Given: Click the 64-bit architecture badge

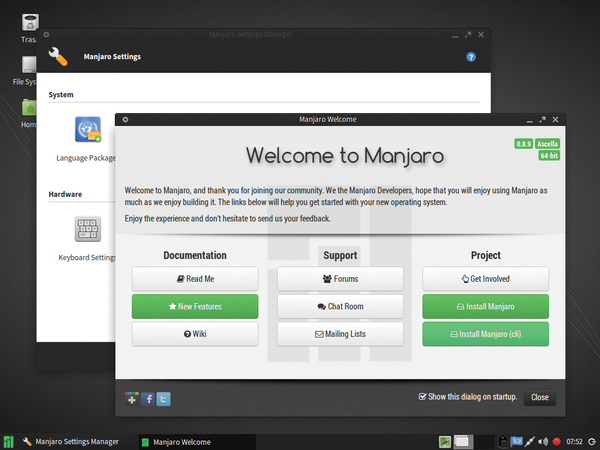Looking at the screenshot, I should point(549,155).
